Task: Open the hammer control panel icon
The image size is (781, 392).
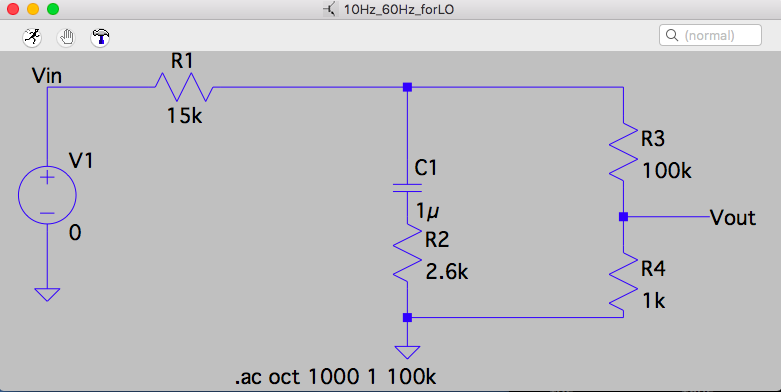Action: pyautogui.click(x=100, y=37)
